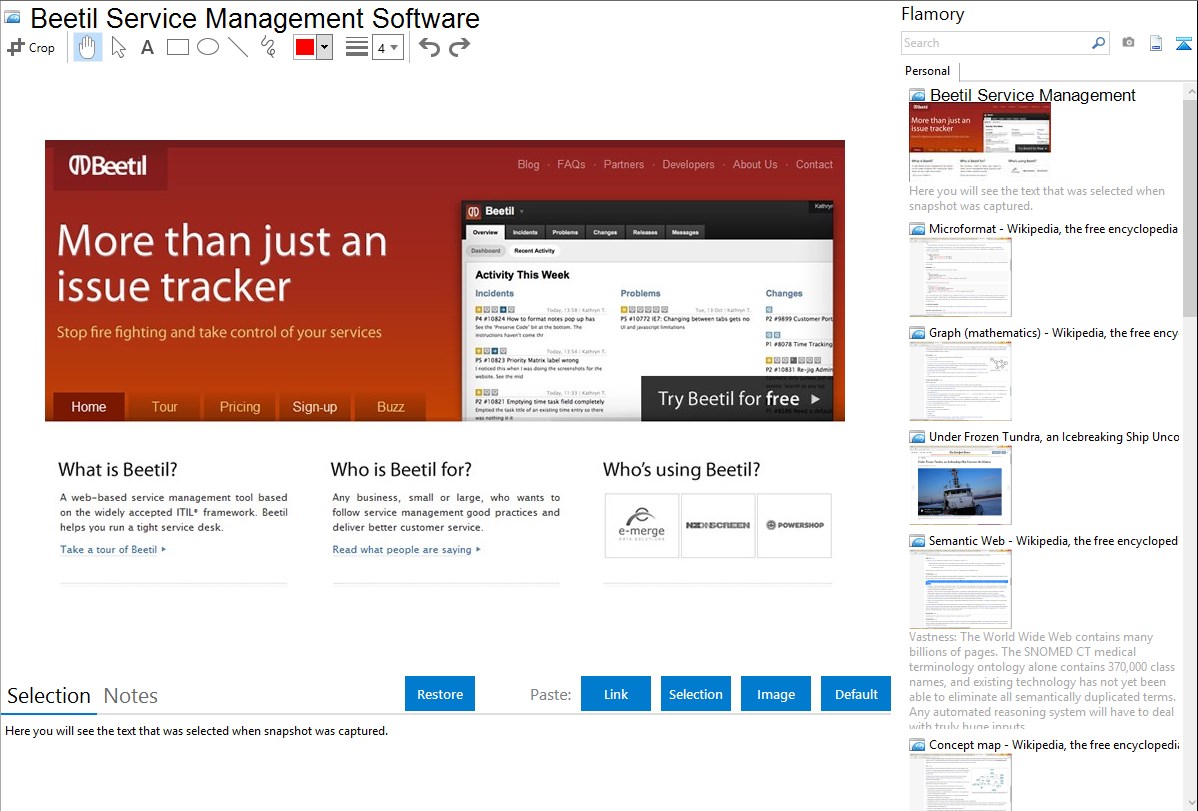This screenshot has height=811, width=1198.
Task: Select the freehand scribble tool
Action: click(x=268, y=47)
